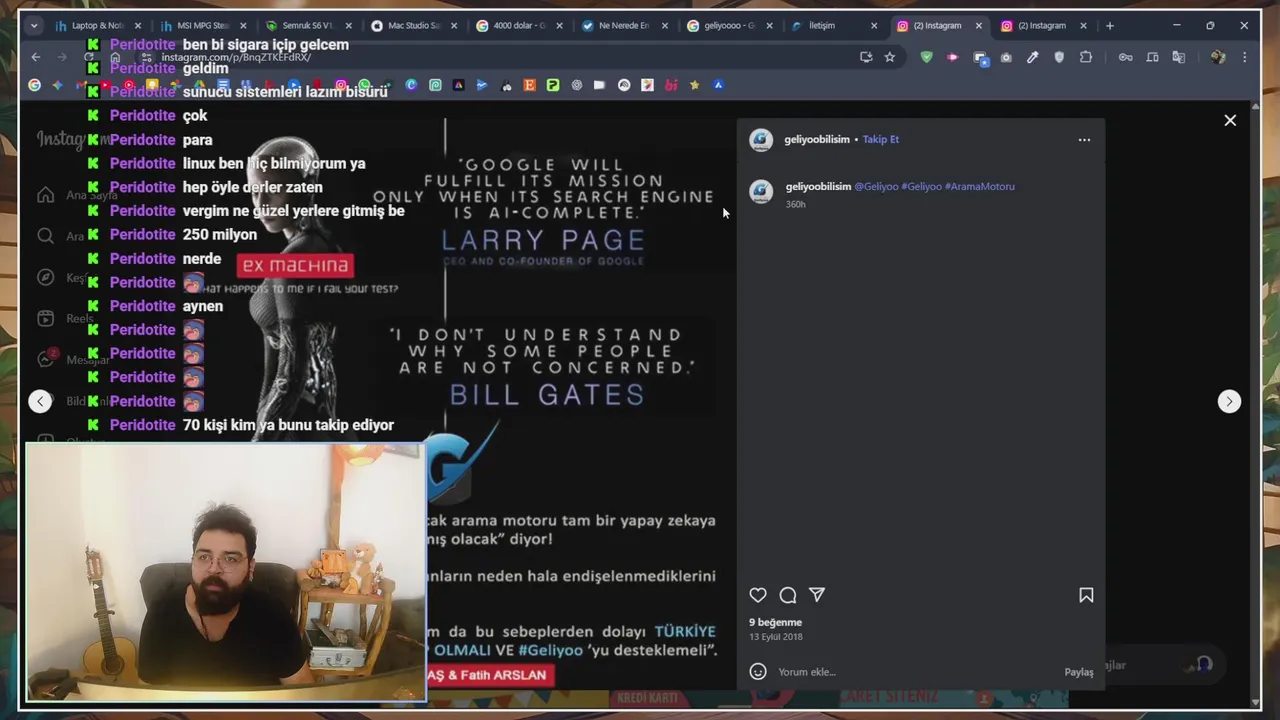Switch to Laptop & Not tab
1280x720 pixels.
(x=98, y=26)
